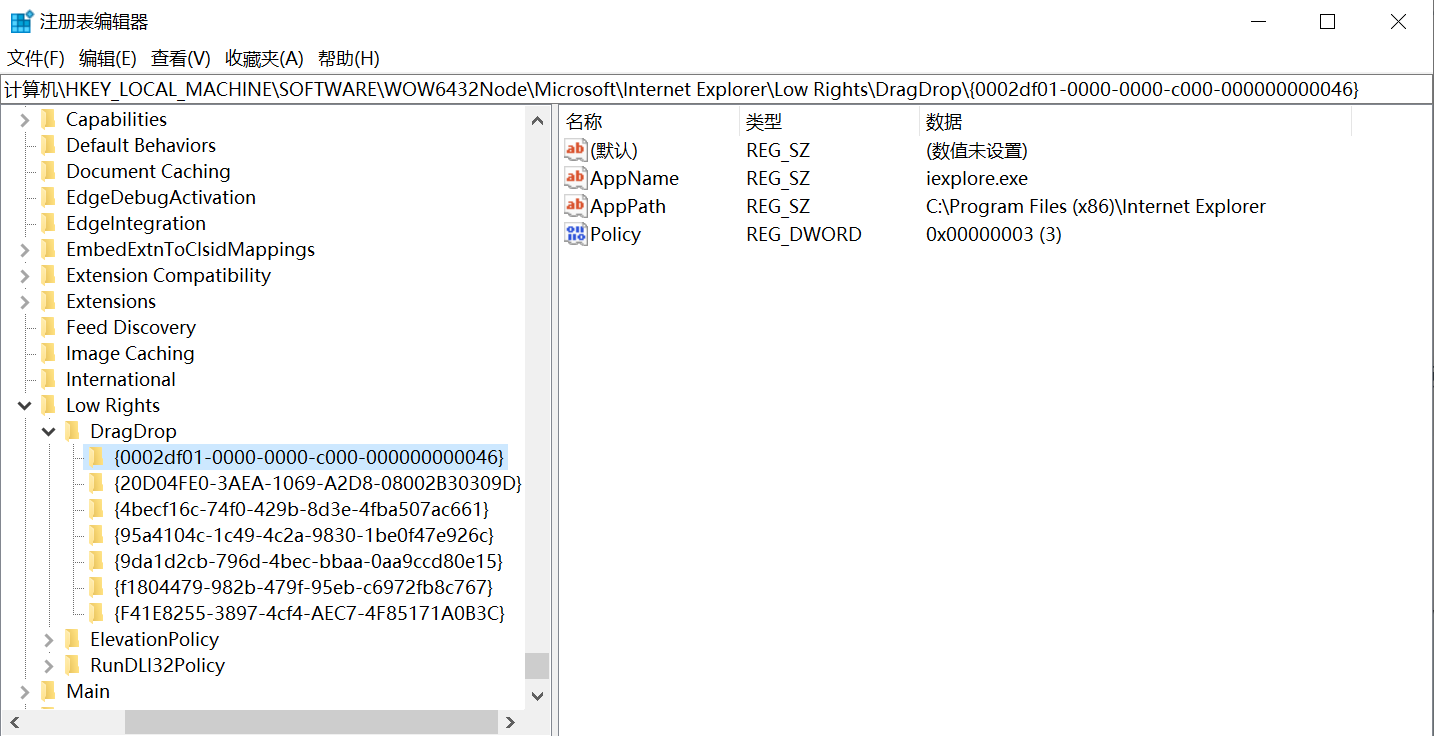Click the registry path address bar
The height and width of the screenshot is (736, 1434).
(x=717, y=89)
